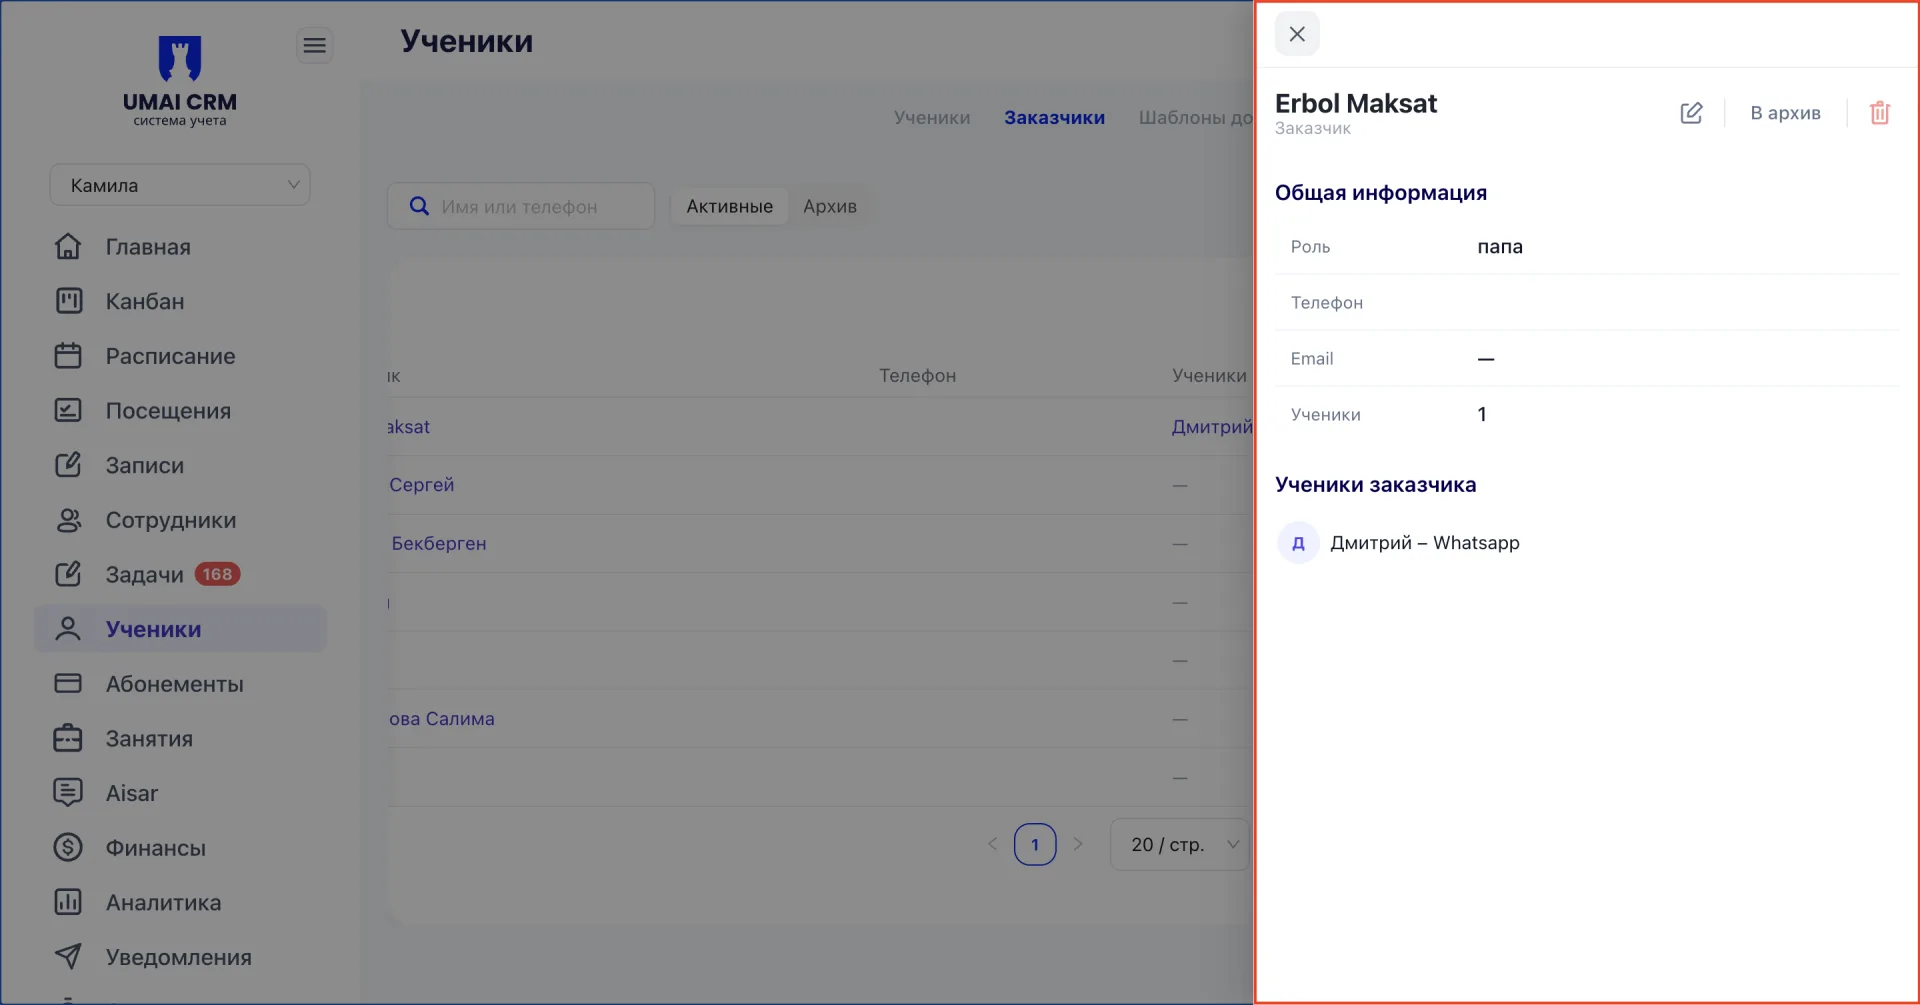Click the Финансы dollar icon
Screen dimensions: 1920x1005
pyautogui.click(x=68, y=847)
